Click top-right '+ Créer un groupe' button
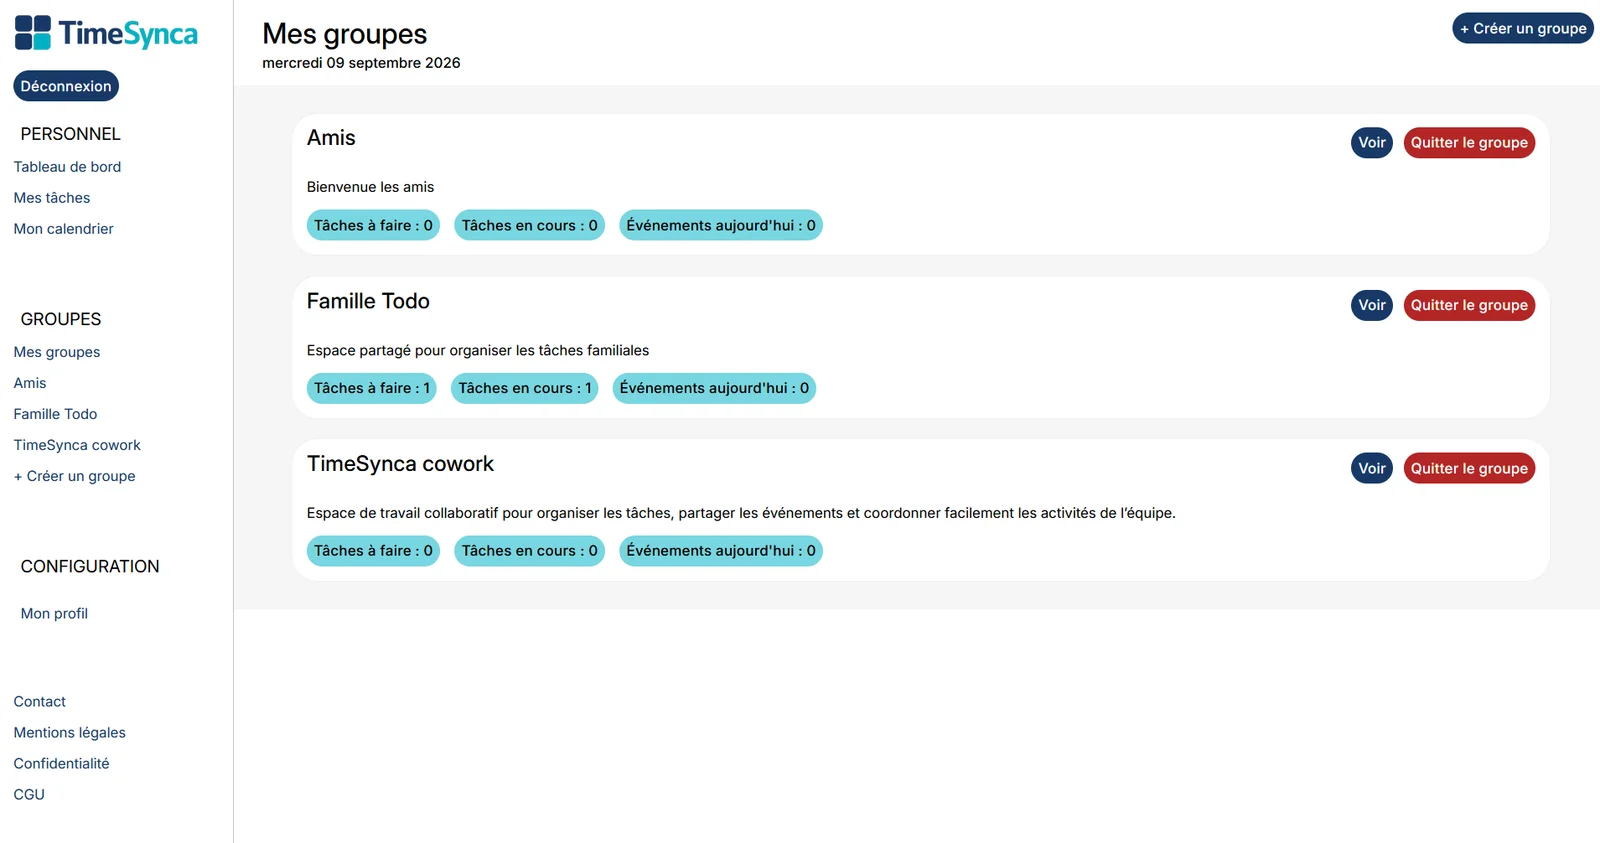This screenshot has width=1600, height=843. click(1522, 28)
